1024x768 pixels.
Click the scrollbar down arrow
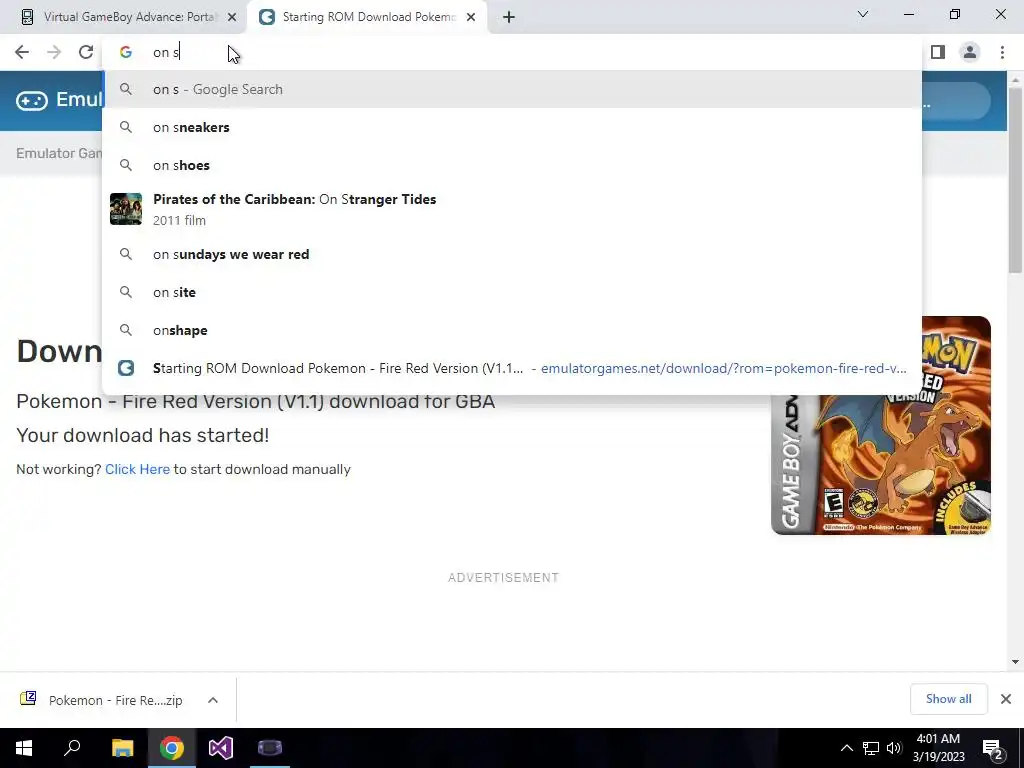pyautogui.click(x=1015, y=662)
